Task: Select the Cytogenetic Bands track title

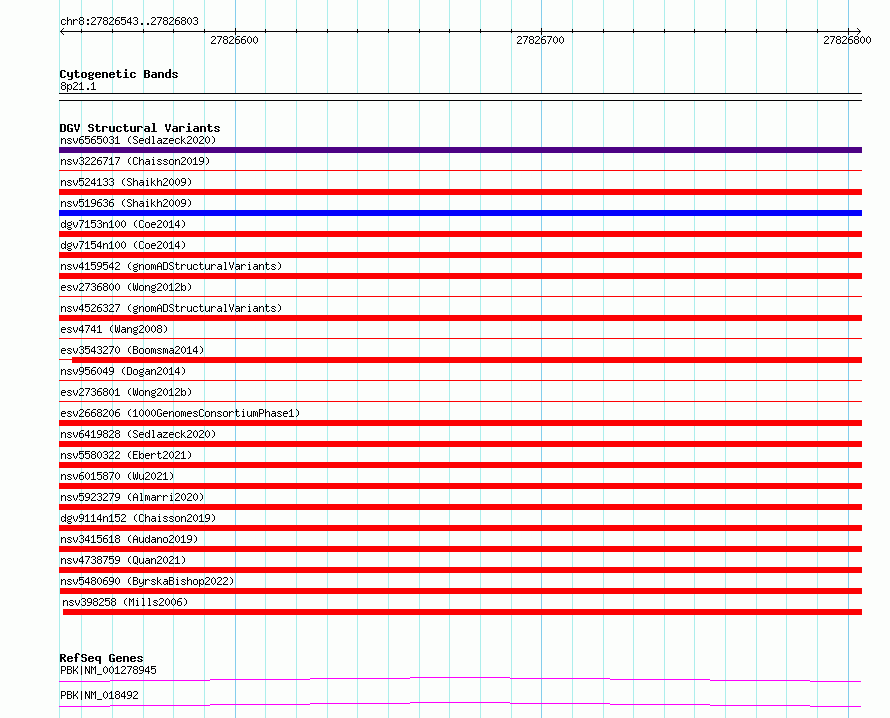Action: click(x=119, y=74)
